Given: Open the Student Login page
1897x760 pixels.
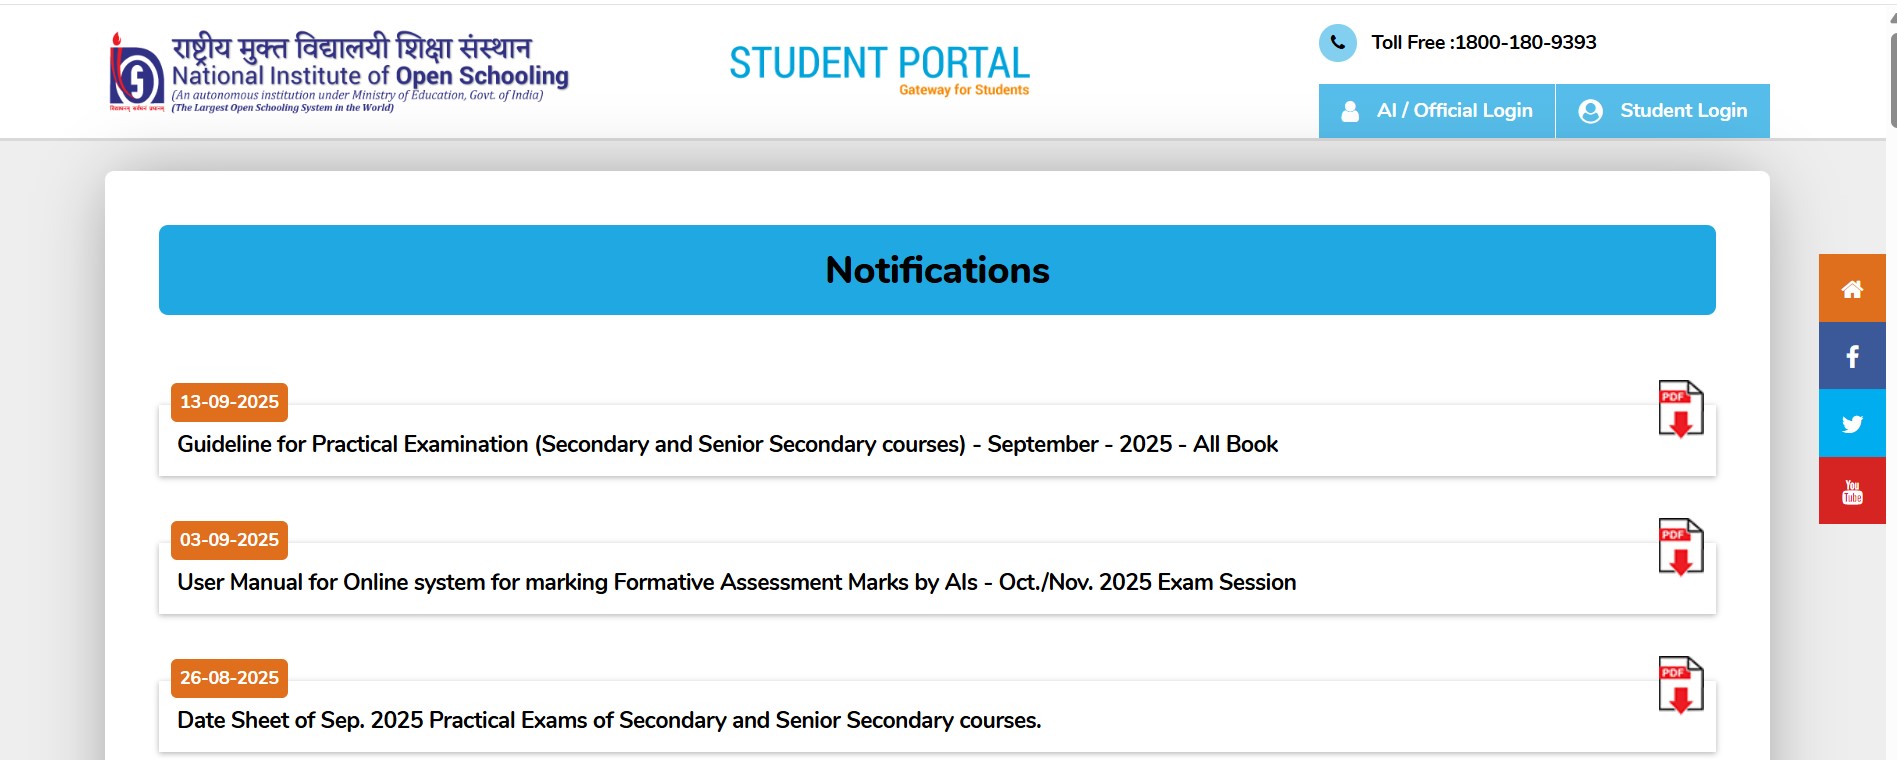Looking at the screenshot, I should tap(1682, 111).
